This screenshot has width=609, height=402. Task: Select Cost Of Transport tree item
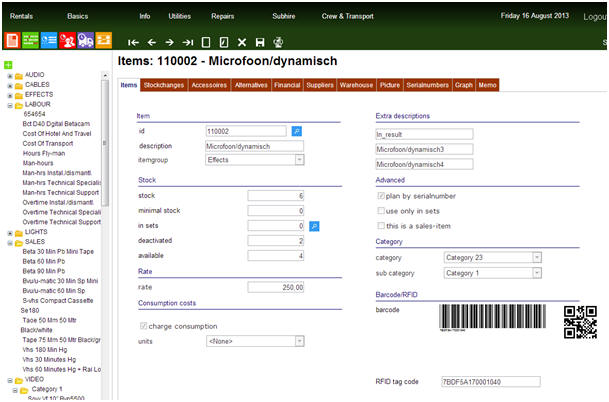point(48,143)
